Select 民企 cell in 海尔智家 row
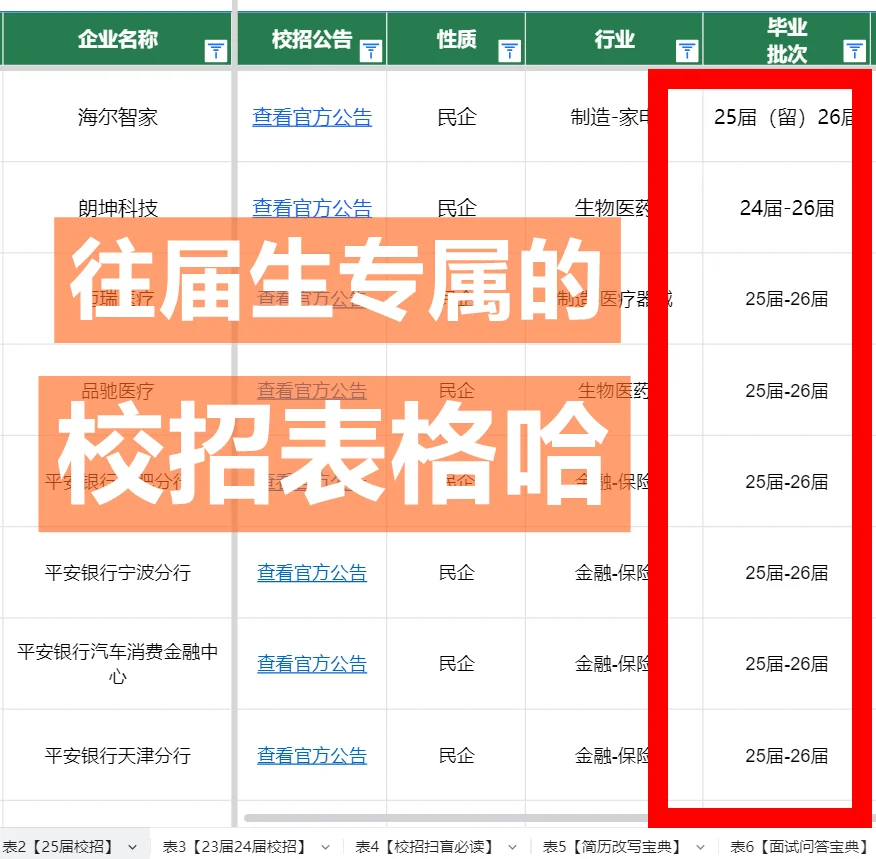The image size is (876, 859). [456, 117]
